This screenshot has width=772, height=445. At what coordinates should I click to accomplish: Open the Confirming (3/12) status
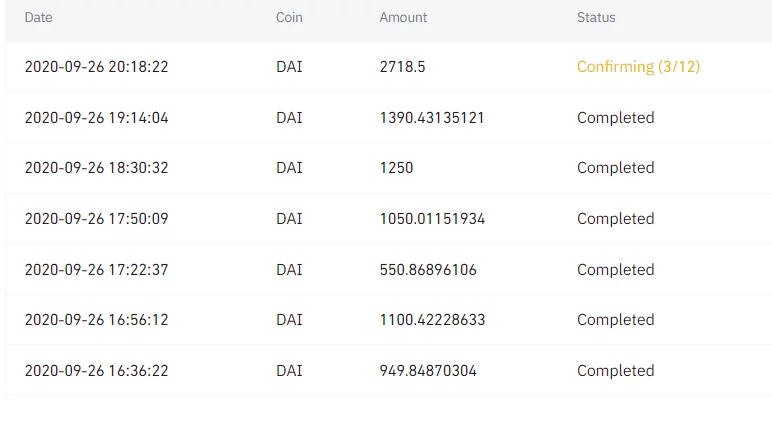638,67
